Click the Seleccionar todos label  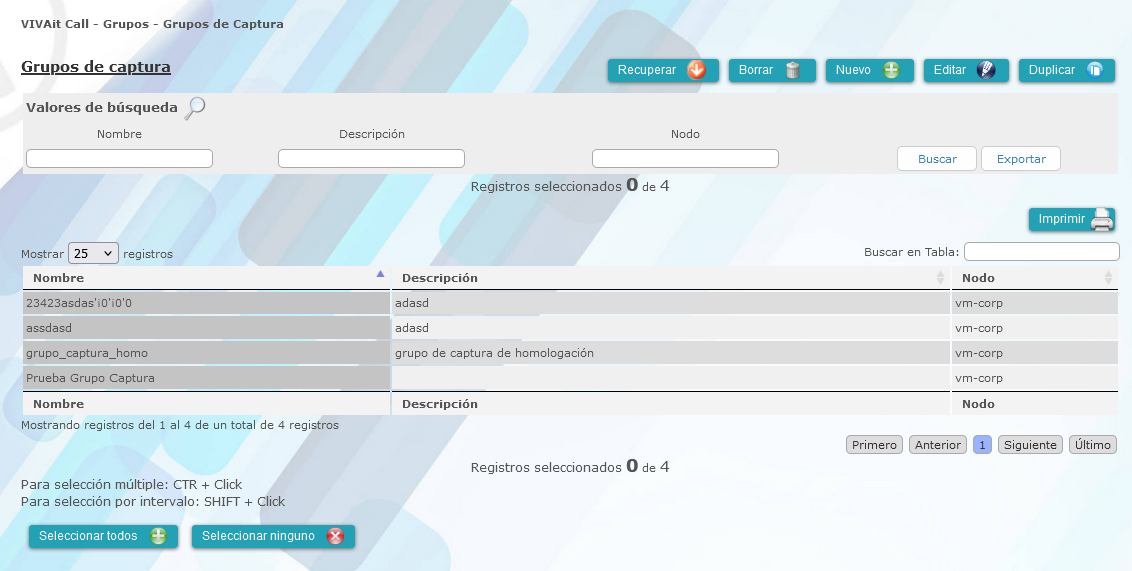click(88, 536)
